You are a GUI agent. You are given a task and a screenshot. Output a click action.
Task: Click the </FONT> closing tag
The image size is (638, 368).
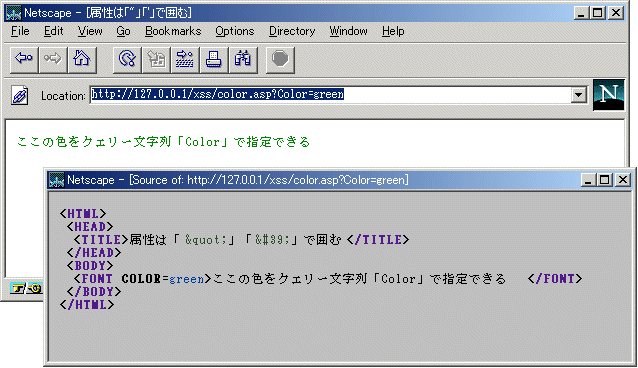555,279
